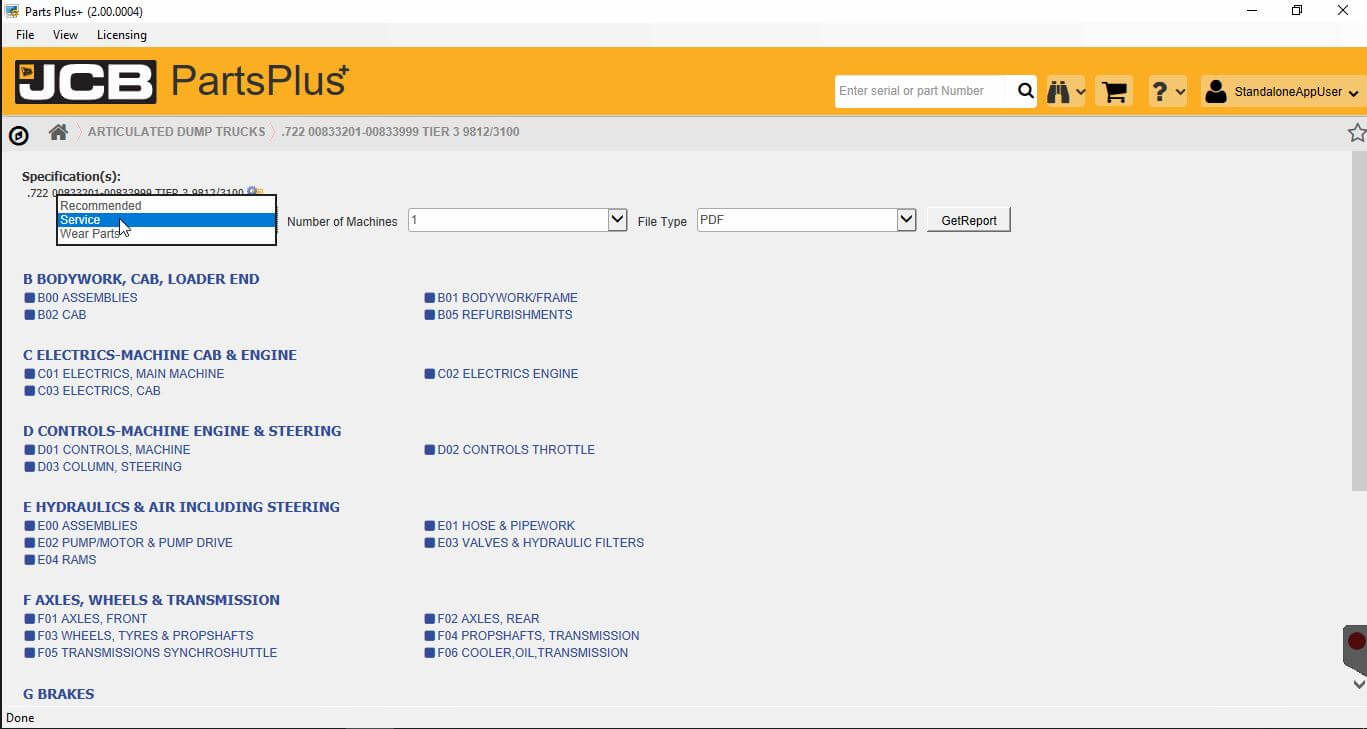Image resolution: width=1367 pixels, height=729 pixels.
Task: Expand the Number of Machines dropdown
Action: click(x=617, y=220)
